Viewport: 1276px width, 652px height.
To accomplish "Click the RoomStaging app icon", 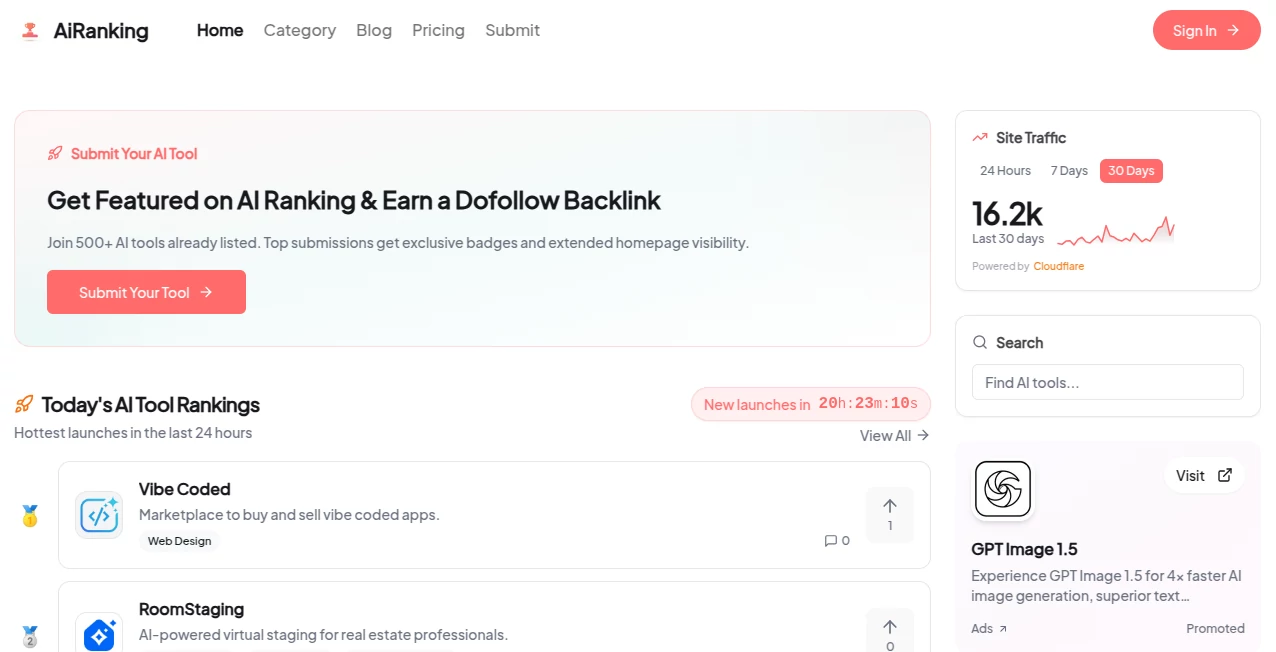I will tap(98, 634).
